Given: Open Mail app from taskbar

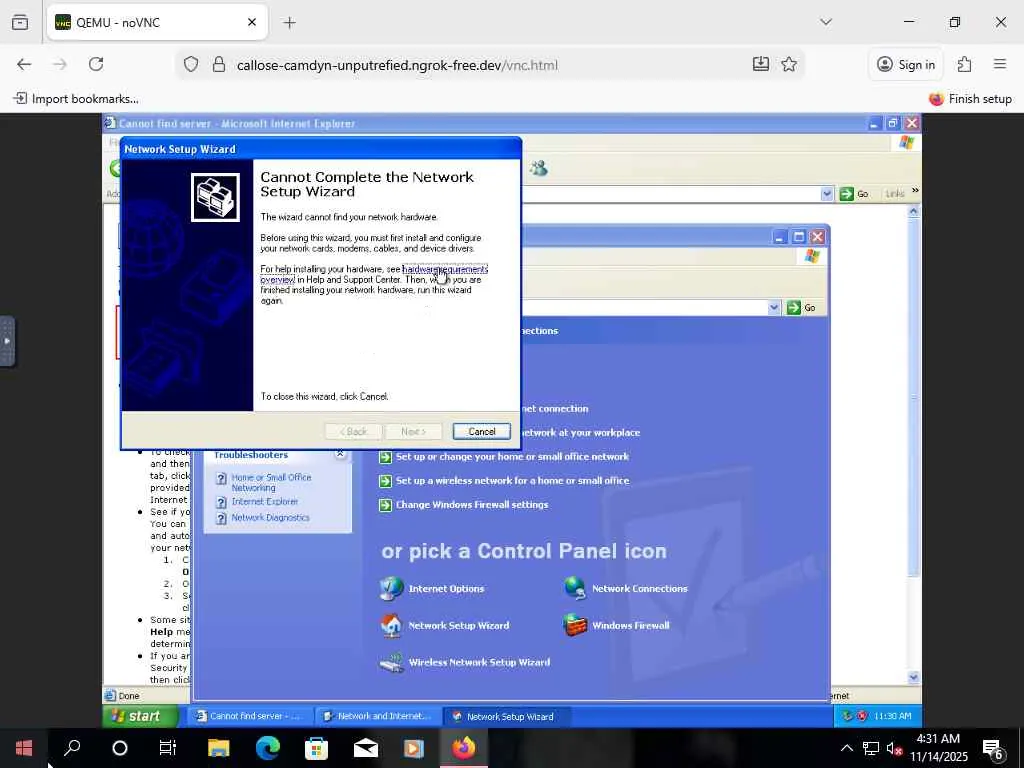Looking at the screenshot, I should pos(366,748).
